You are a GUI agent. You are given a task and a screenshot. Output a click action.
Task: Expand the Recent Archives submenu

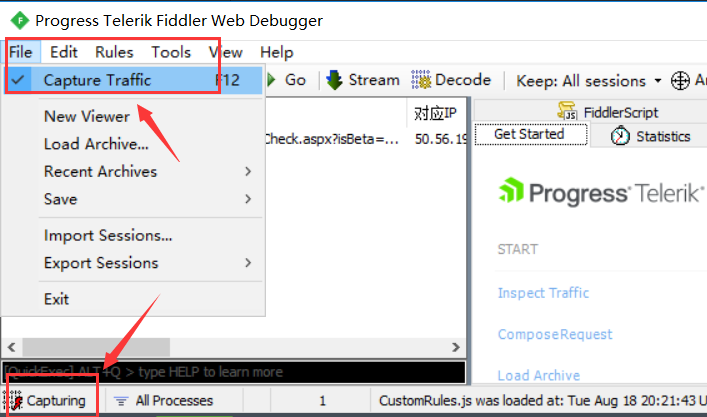click(149, 171)
